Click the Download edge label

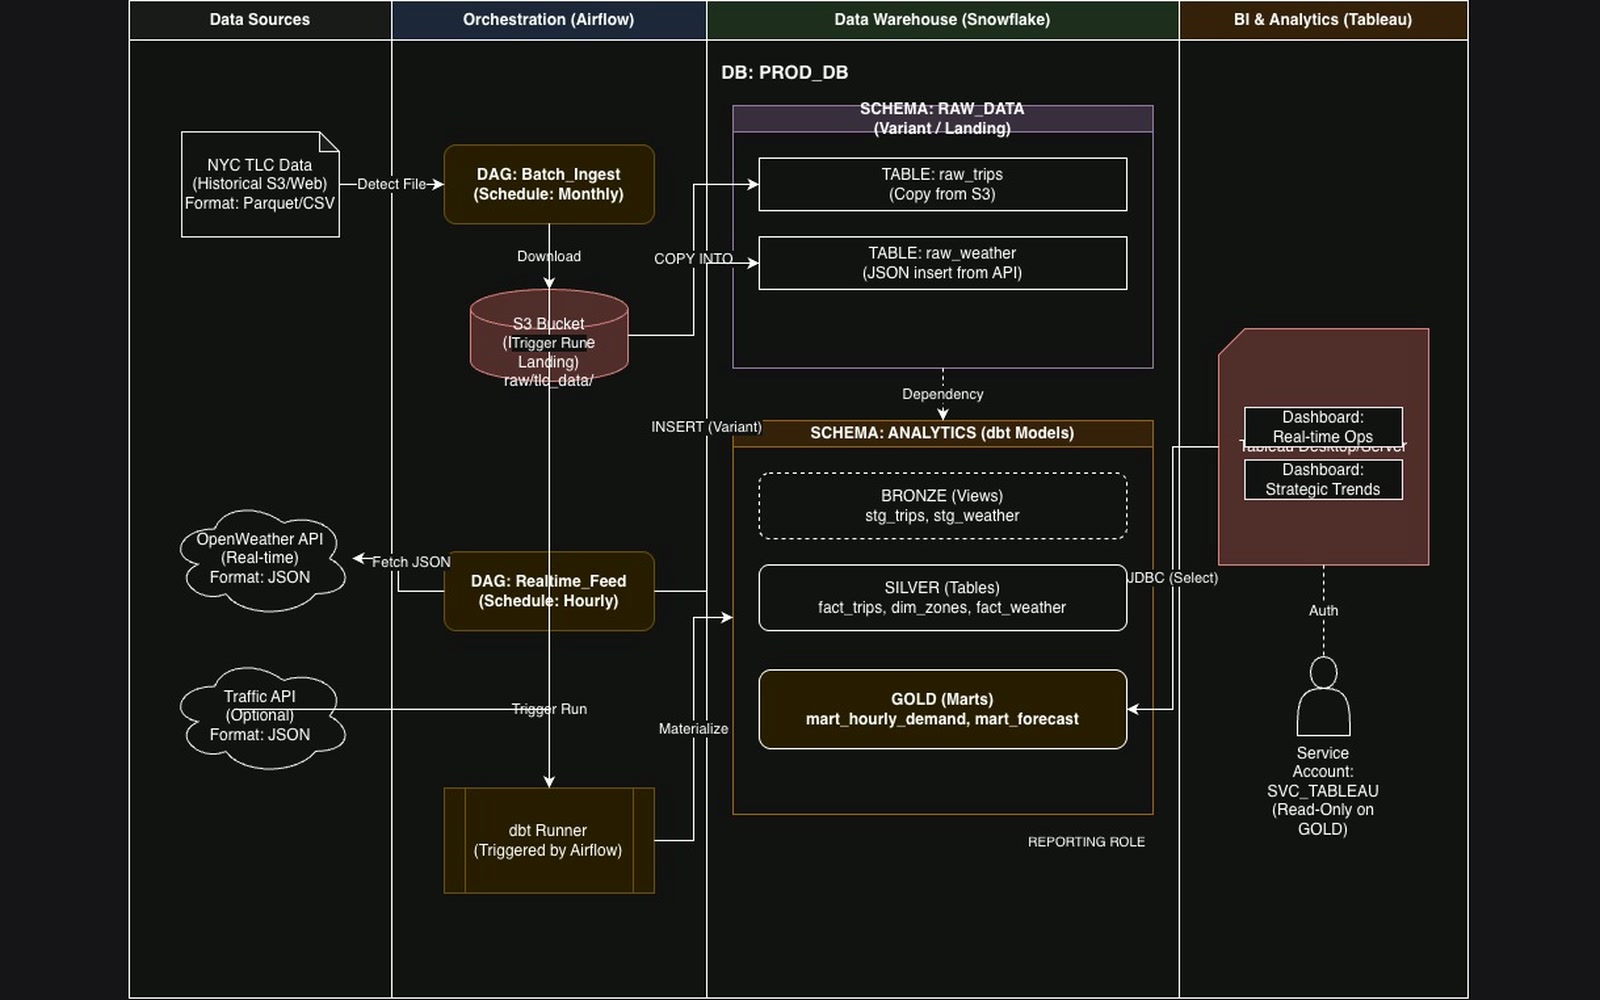click(x=549, y=256)
